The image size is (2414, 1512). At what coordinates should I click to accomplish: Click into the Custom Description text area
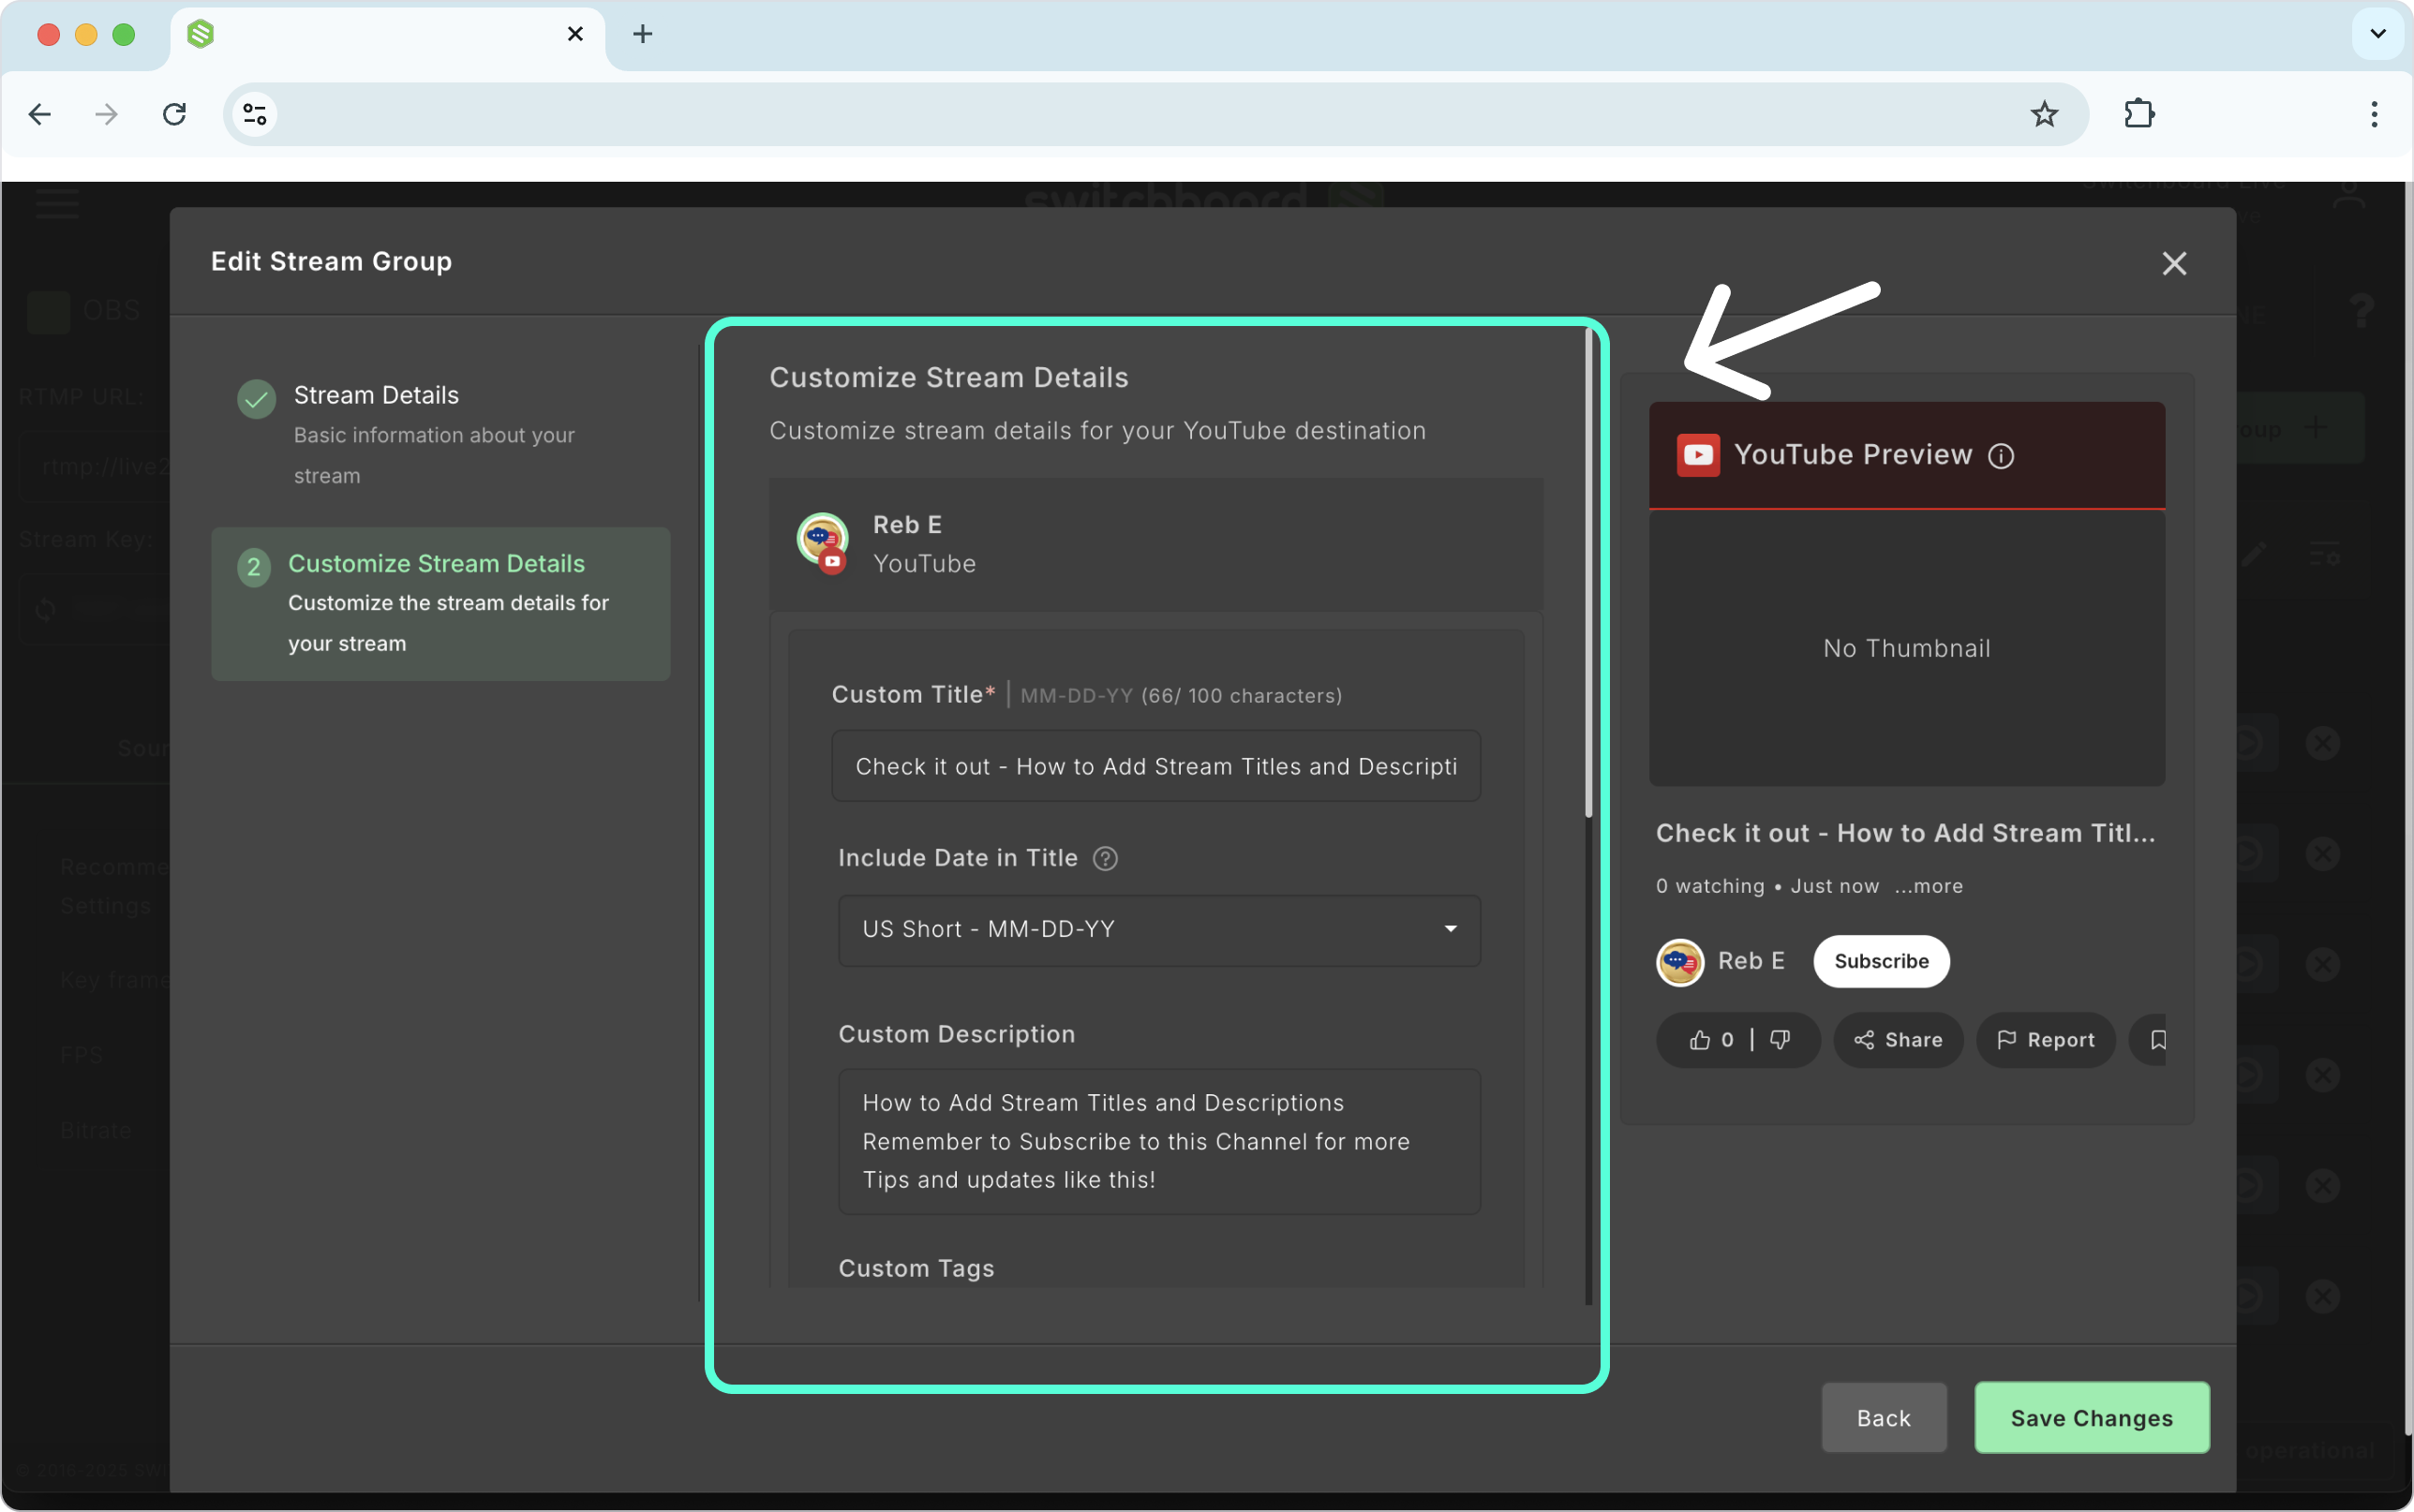[1159, 1142]
